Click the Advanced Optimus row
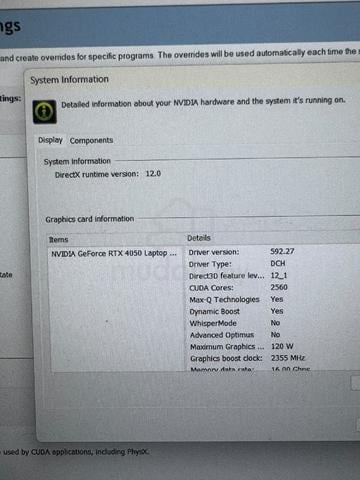Viewport: 360px width, 480px height. pos(273,335)
